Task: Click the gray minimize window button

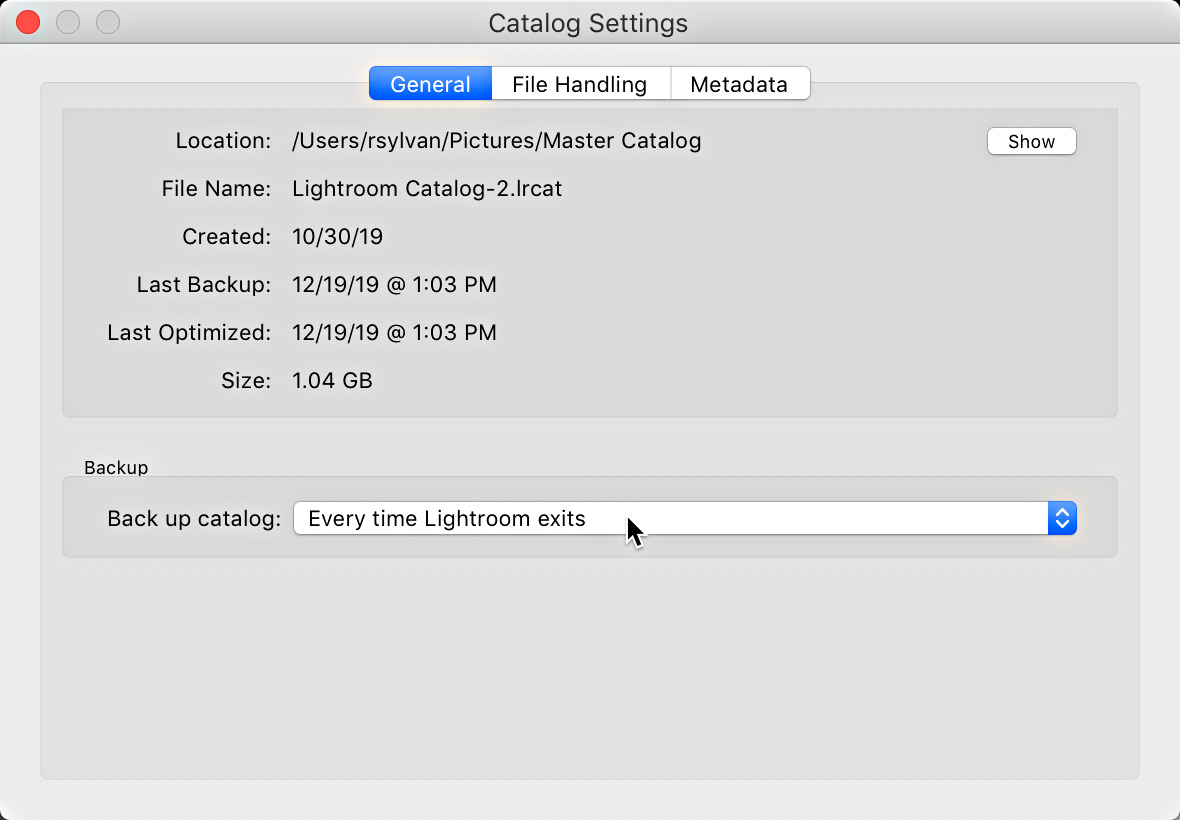Action: tap(68, 22)
